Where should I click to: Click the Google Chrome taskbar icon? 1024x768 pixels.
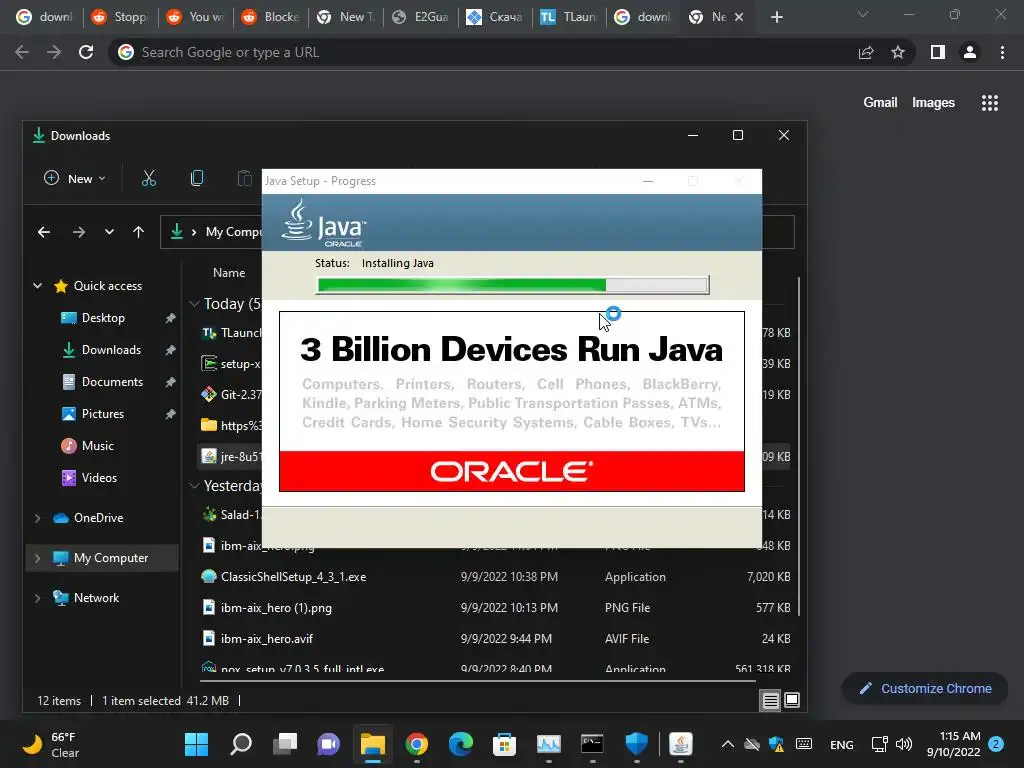pyautogui.click(x=417, y=744)
